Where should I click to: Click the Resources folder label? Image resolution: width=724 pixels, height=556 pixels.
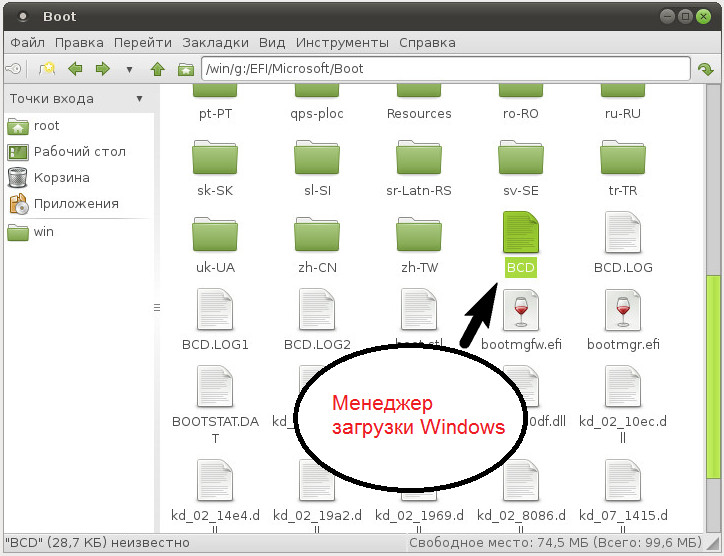[x=419, y=114]
